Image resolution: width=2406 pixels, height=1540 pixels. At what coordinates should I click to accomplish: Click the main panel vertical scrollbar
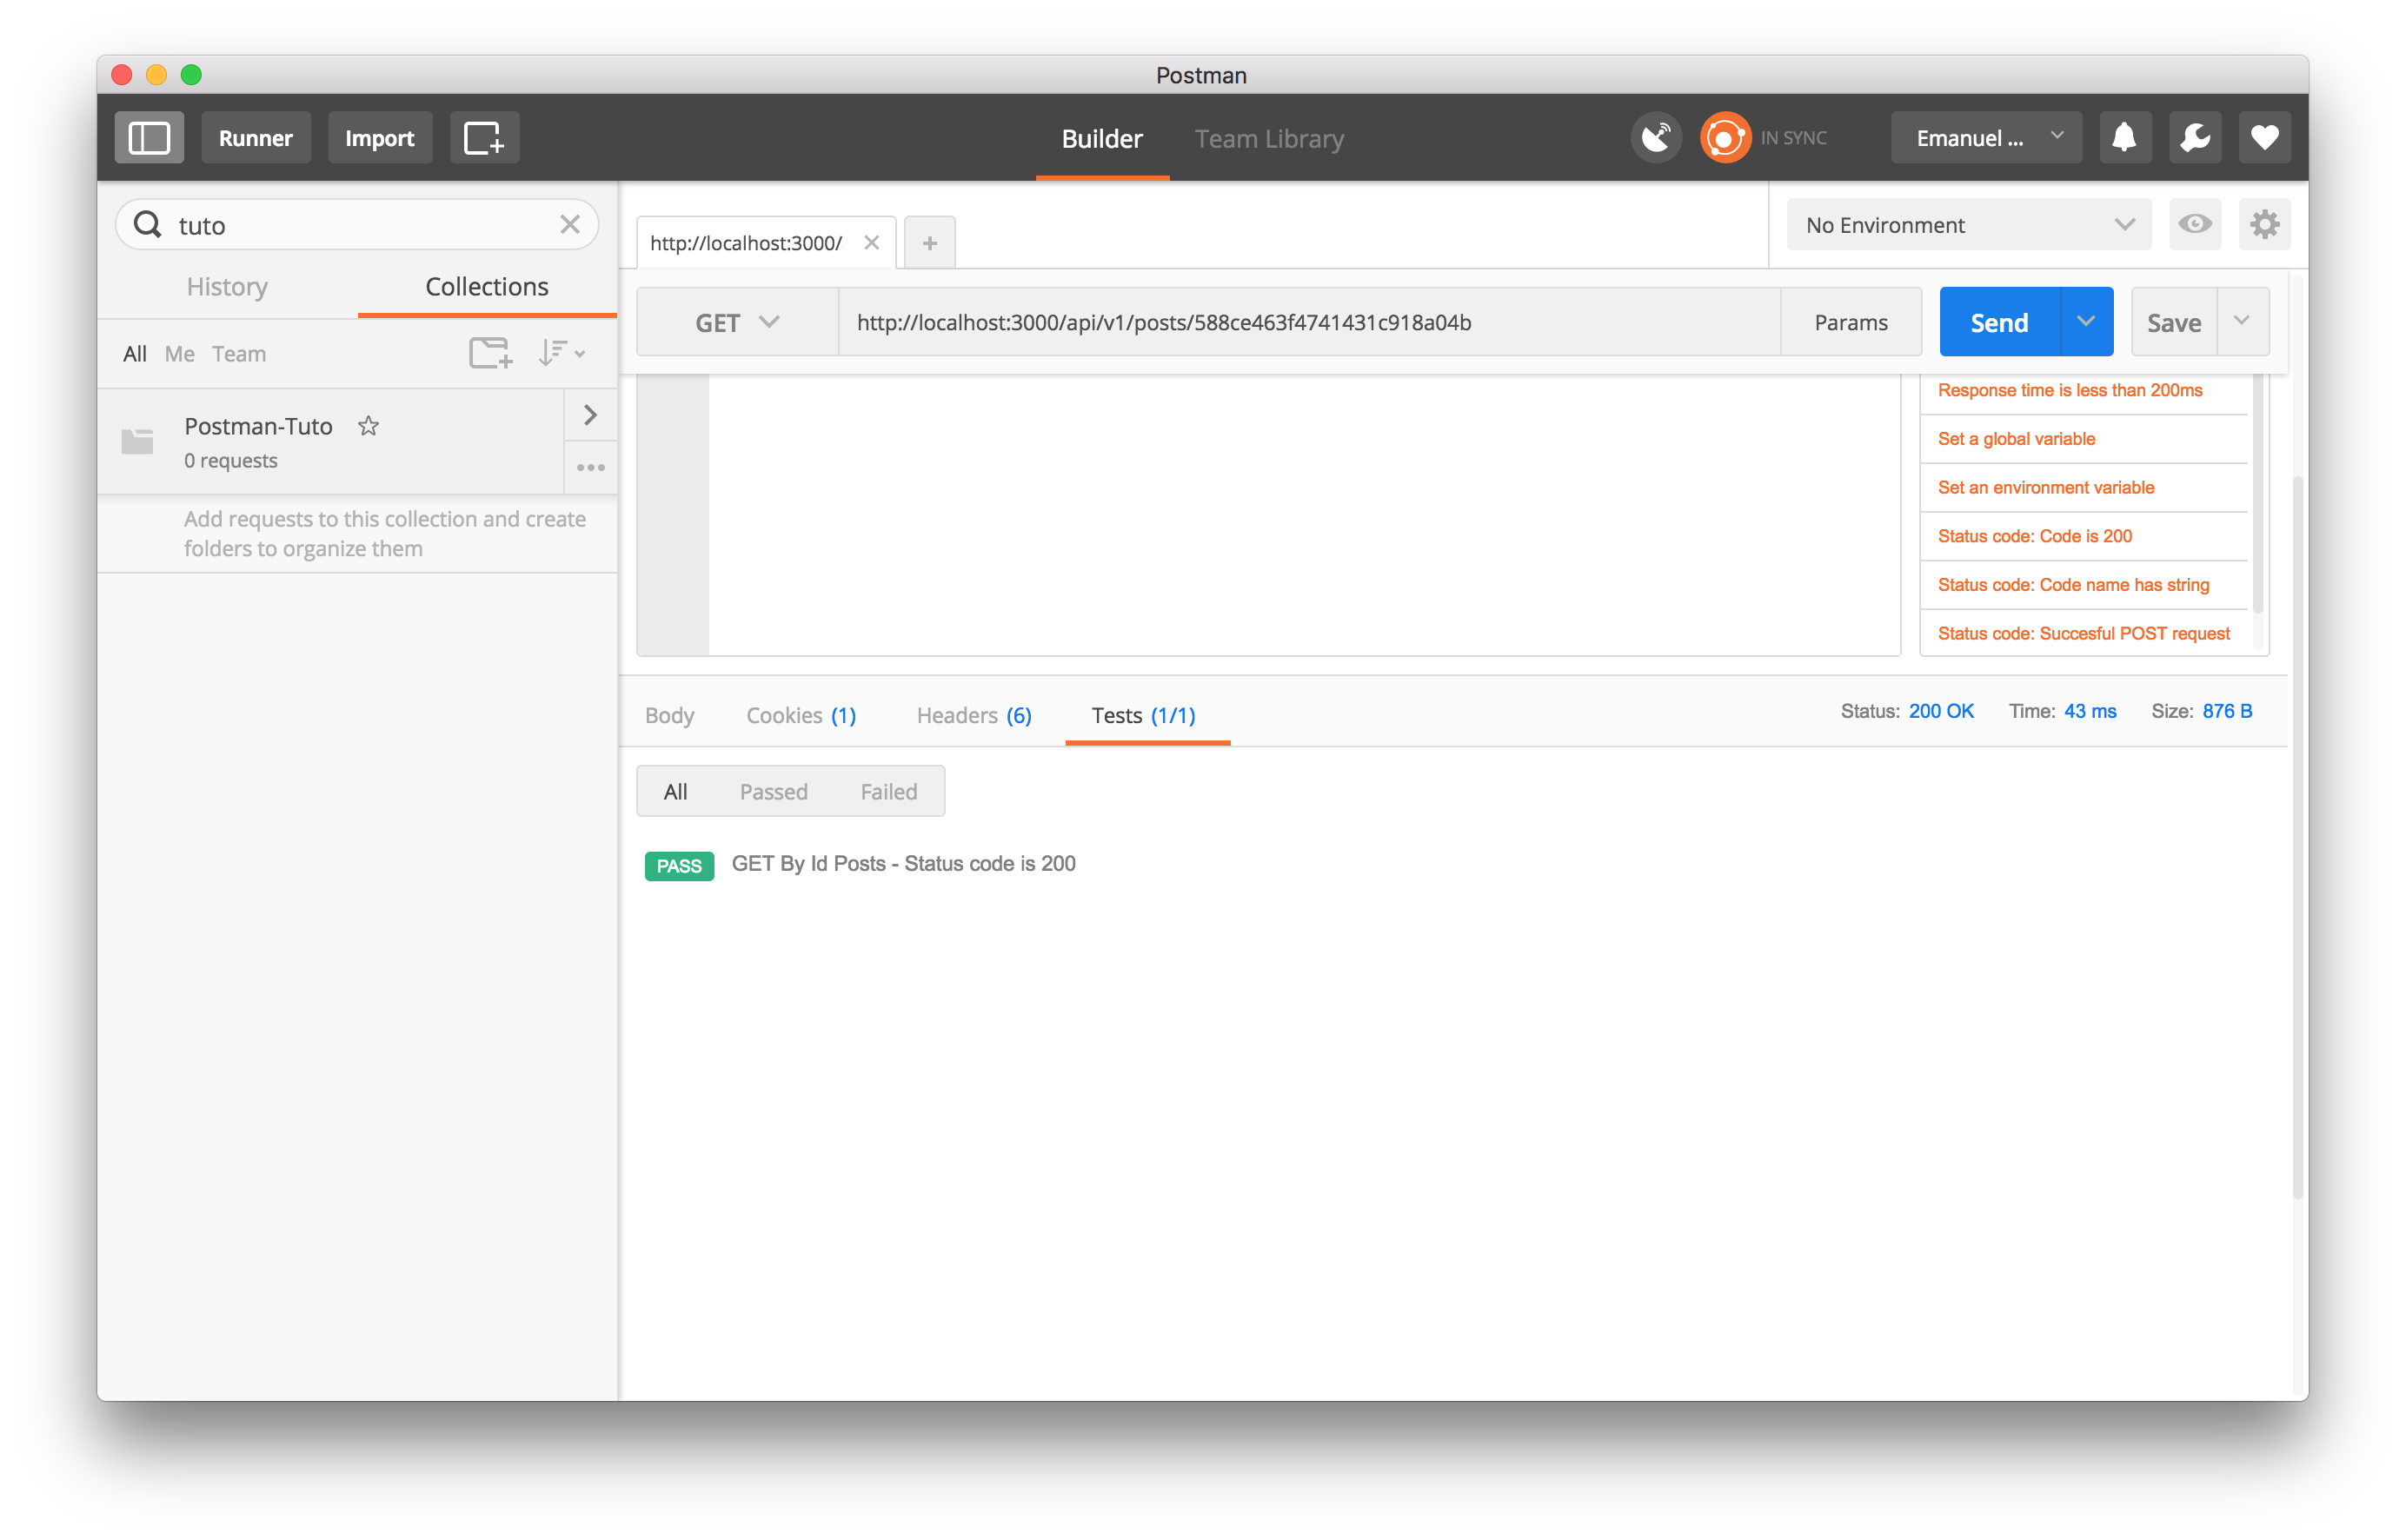2297,836
